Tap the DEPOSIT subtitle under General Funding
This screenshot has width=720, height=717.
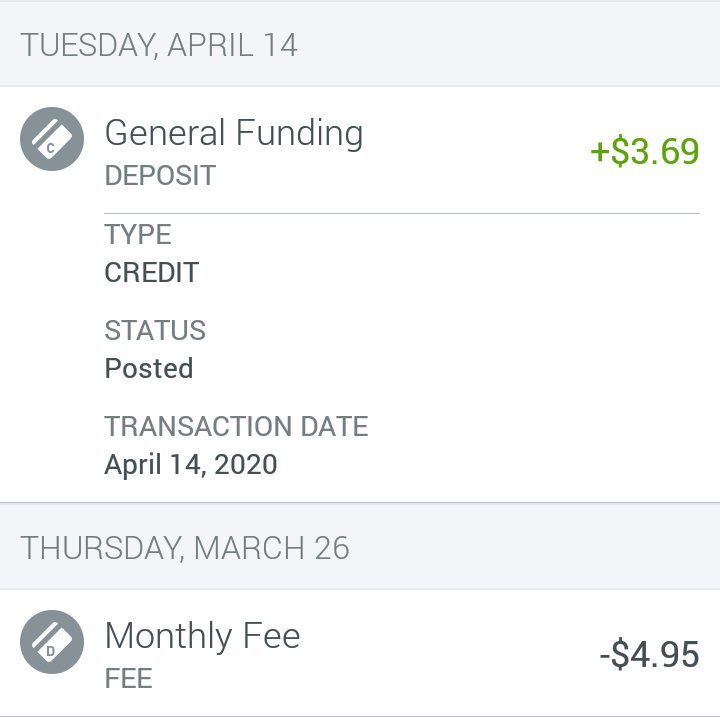point(160,176)
